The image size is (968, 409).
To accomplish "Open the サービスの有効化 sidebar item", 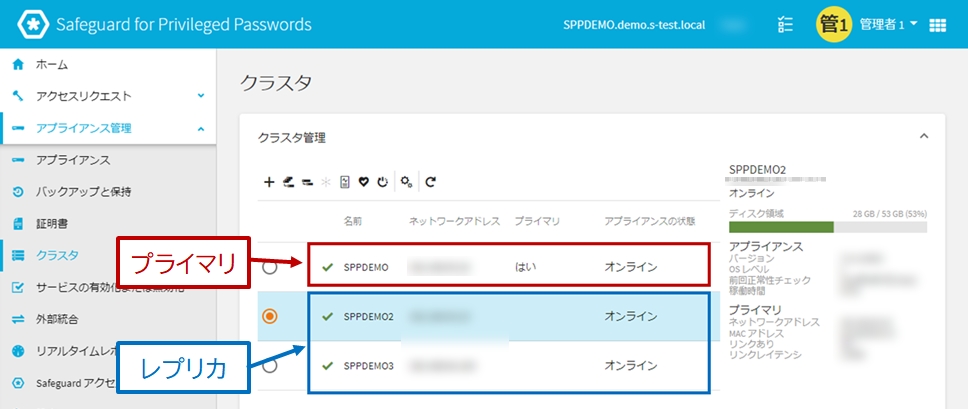I will point(108,287).
